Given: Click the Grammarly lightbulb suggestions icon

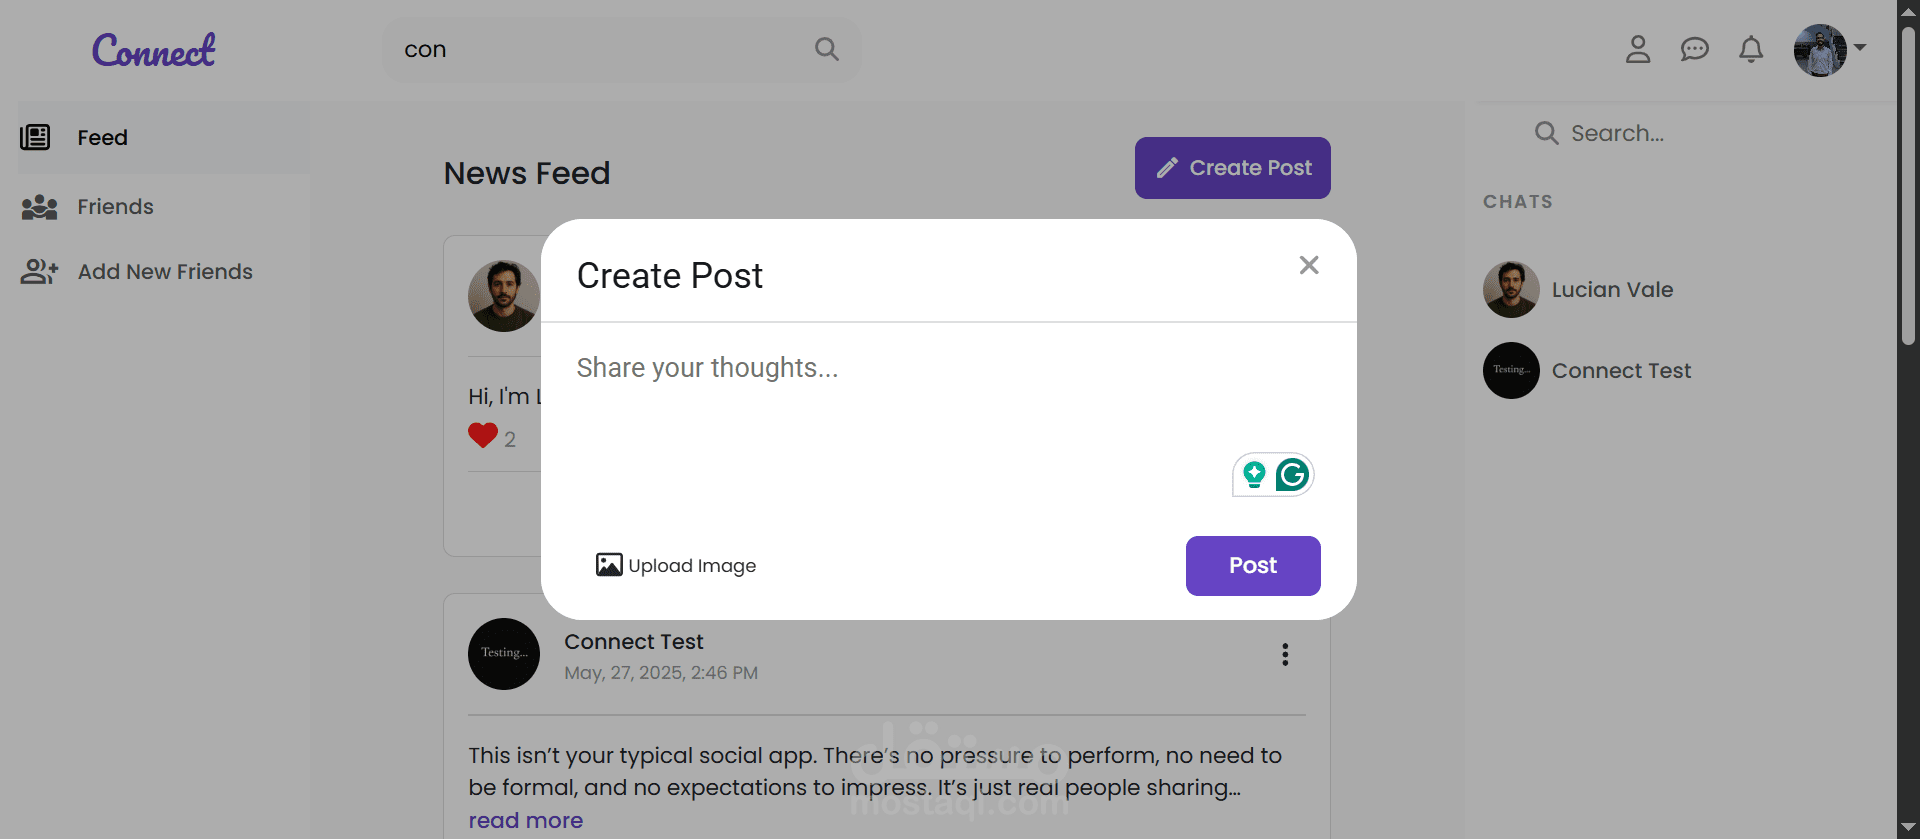Looking at the screenshot, I should tap(1254, 475).
